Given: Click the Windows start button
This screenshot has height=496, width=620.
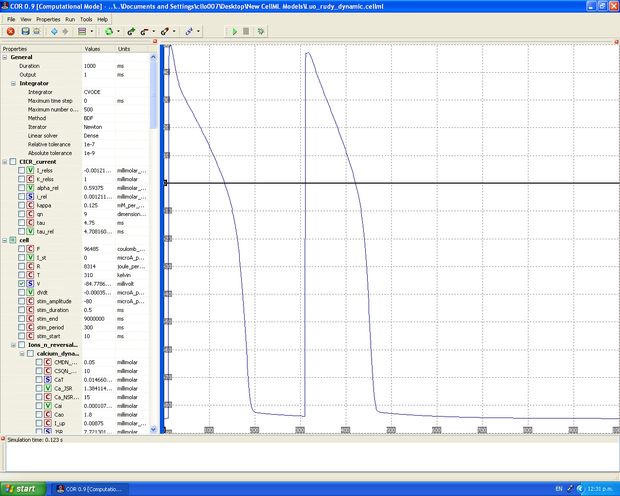Looking at the screenshot, I should [x=23, y=489].
